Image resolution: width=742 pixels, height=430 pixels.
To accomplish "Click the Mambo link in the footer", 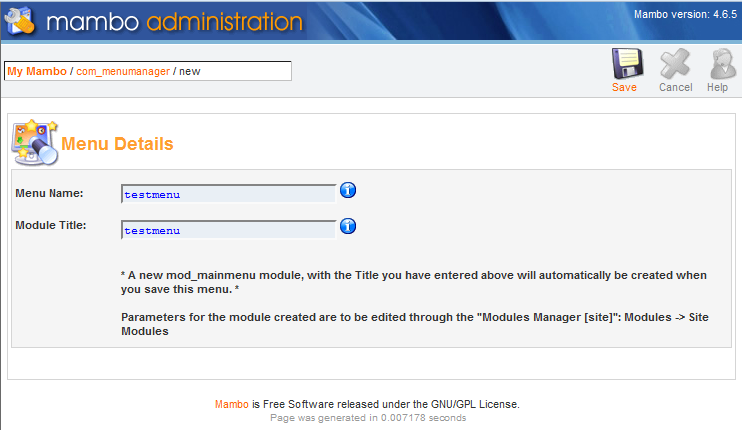I will tap(231, 404).
